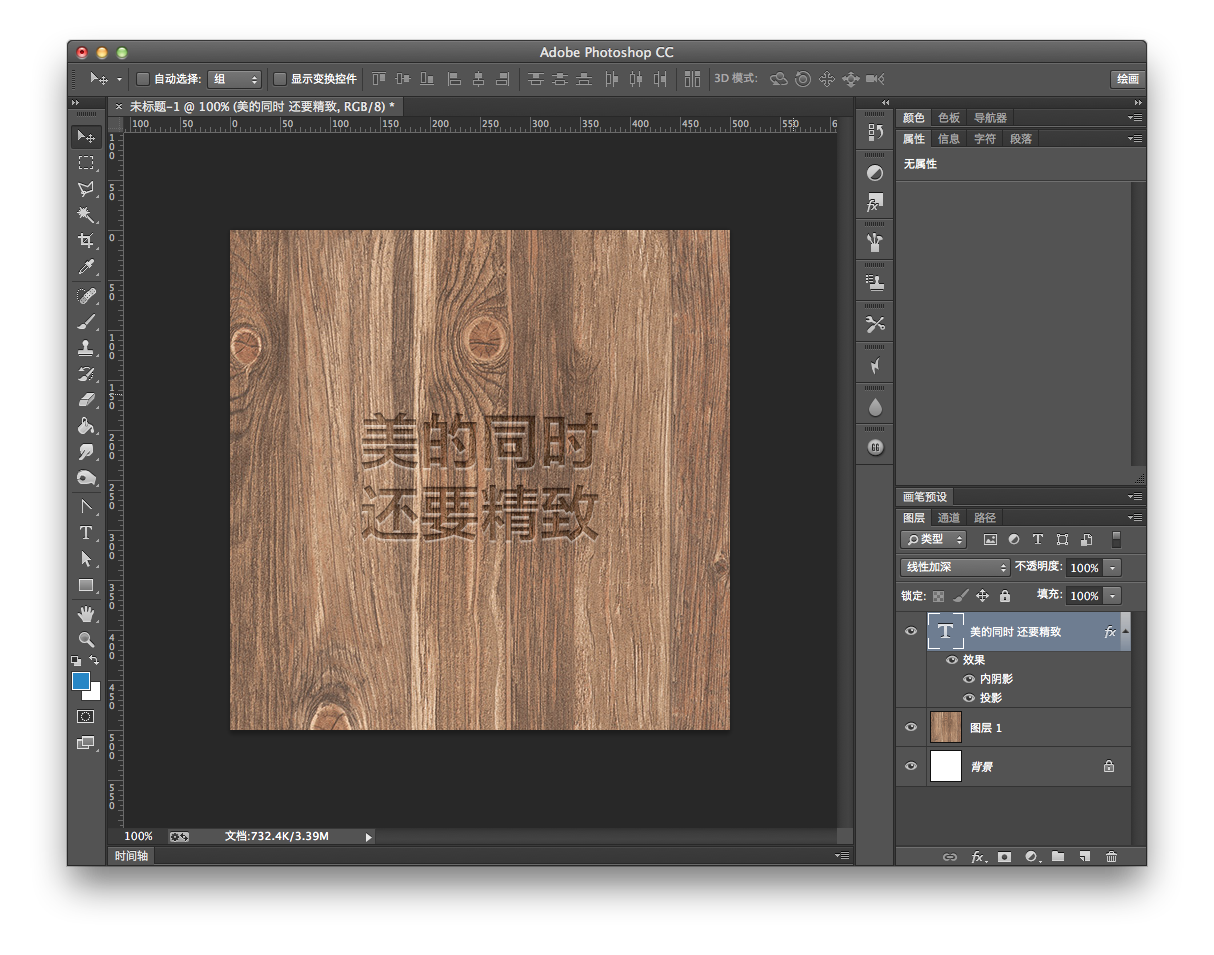
Task: Activate the Horizontal Type tool
Action: click(86, 533)
